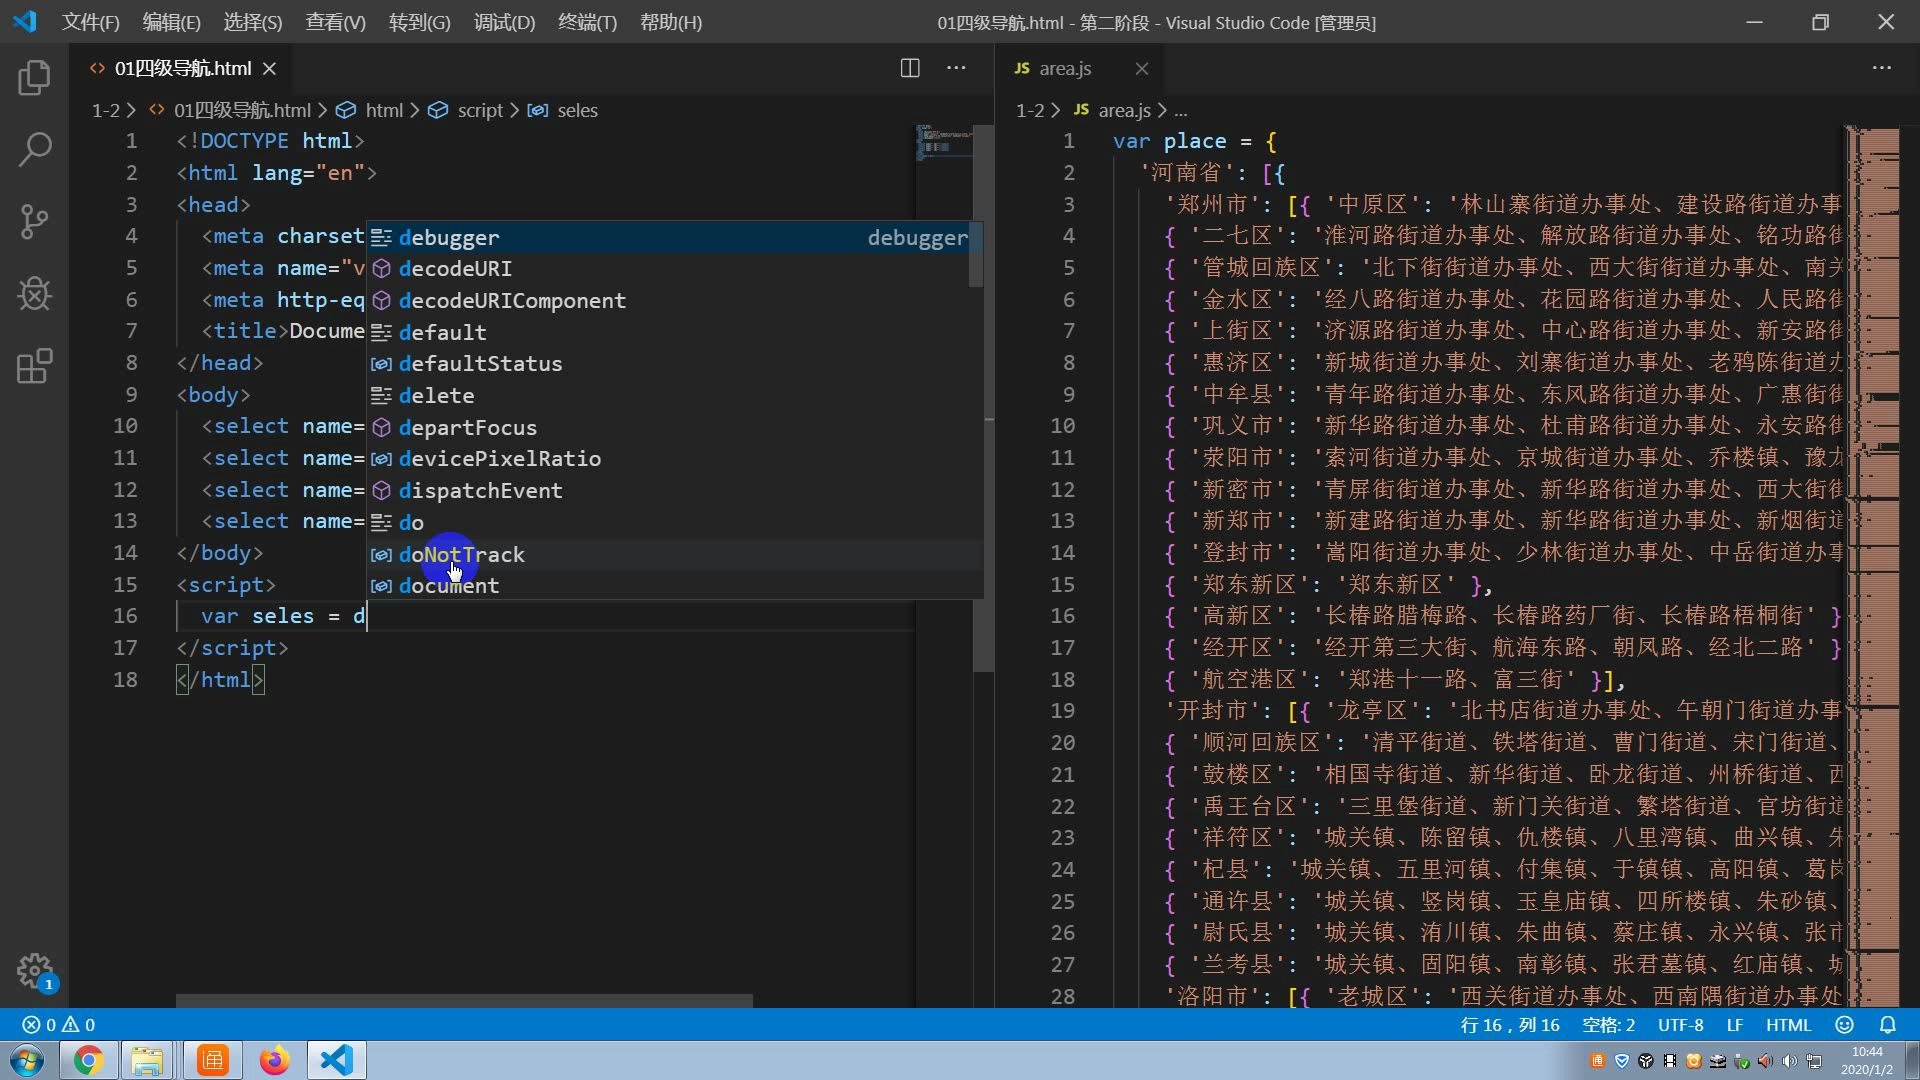The image size is (1920, 1080).
Task: Click the VS Code logo icon
Action: (25, 22)
